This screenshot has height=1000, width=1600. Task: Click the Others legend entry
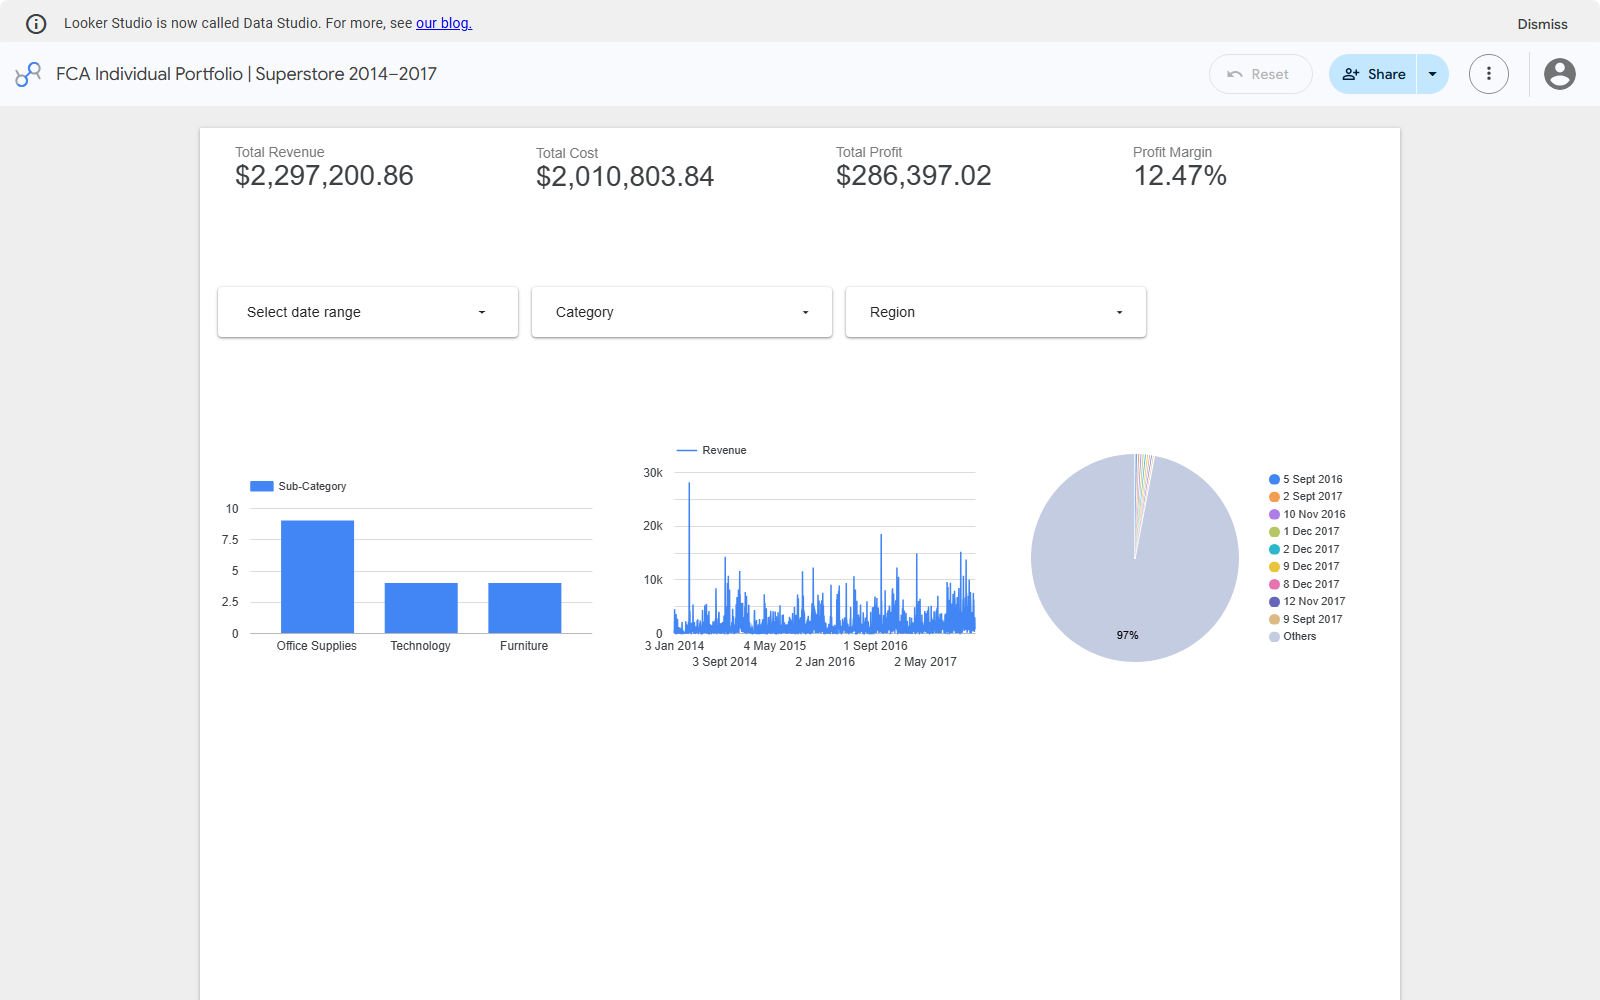tap(1293, 636)
